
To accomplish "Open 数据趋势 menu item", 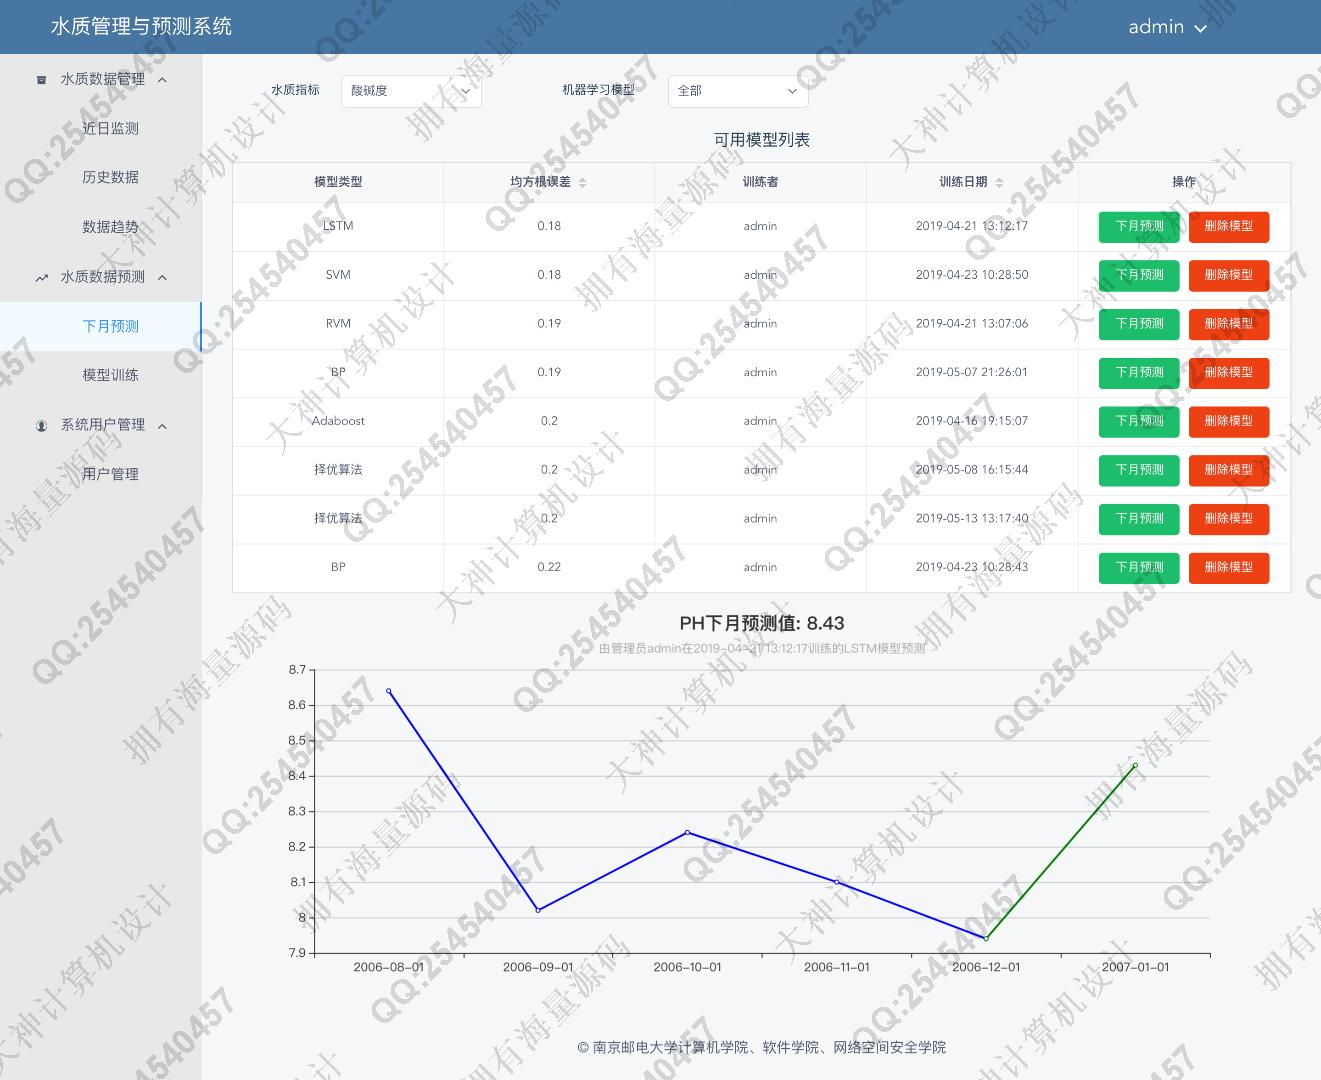I will point(110,227).
